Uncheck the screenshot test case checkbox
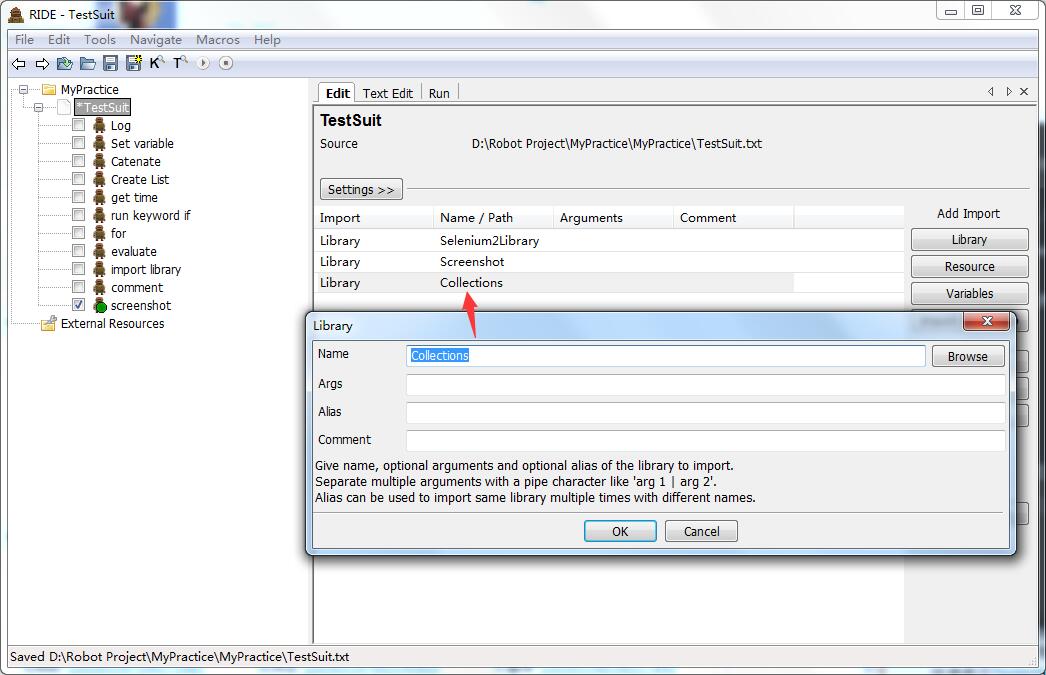The width and height of the screenshot is (1046, 675). tap(78, 305)
